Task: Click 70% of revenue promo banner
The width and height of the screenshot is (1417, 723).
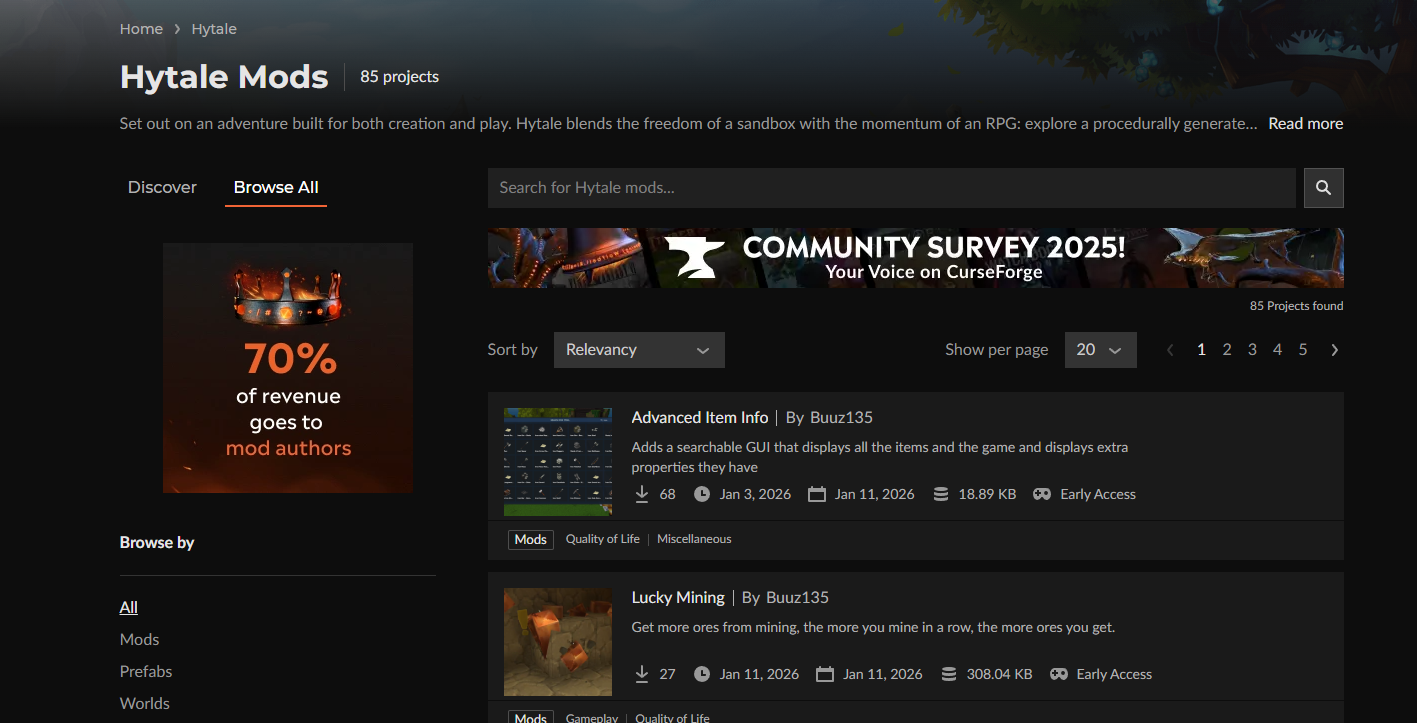Action: (288, 368)
